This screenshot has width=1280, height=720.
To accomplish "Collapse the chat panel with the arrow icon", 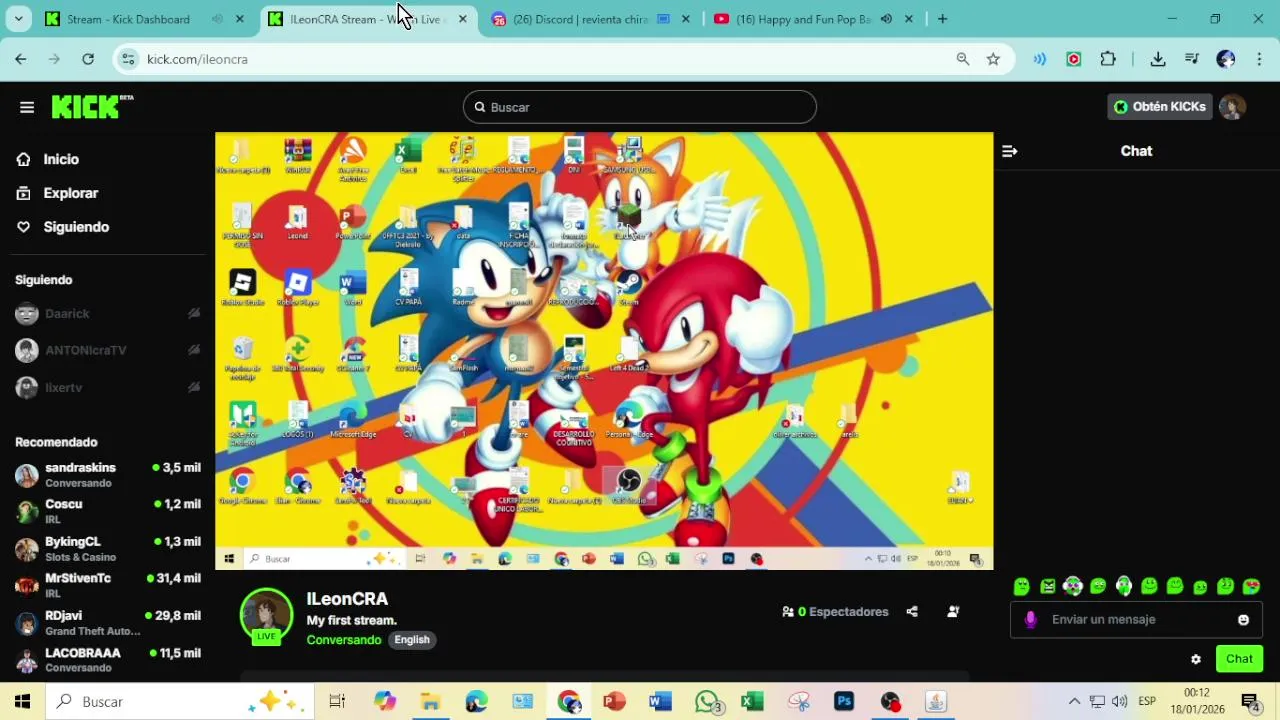I will click(x=1009, y=151).
